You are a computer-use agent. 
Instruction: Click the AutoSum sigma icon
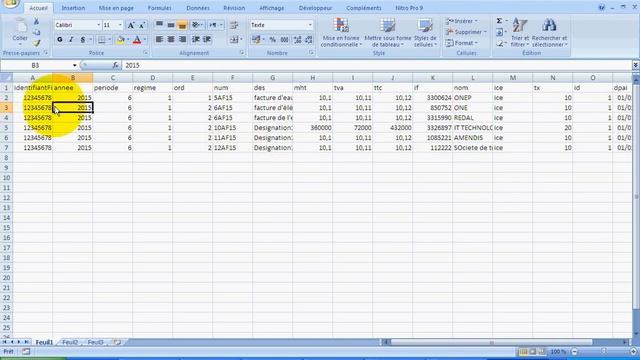(500, 21)
